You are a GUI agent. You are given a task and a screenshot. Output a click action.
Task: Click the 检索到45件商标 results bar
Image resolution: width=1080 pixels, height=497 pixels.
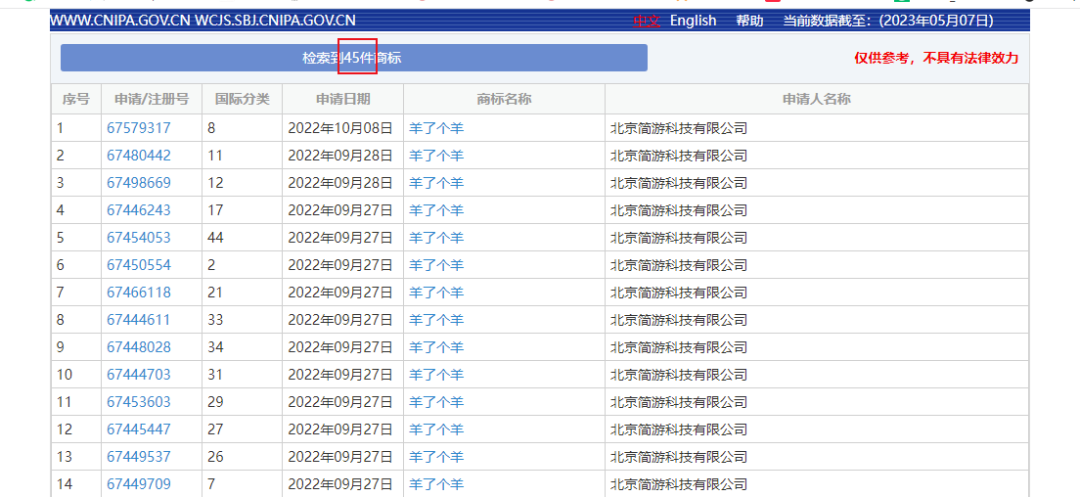pyautogui.click(x=354, y=58)
